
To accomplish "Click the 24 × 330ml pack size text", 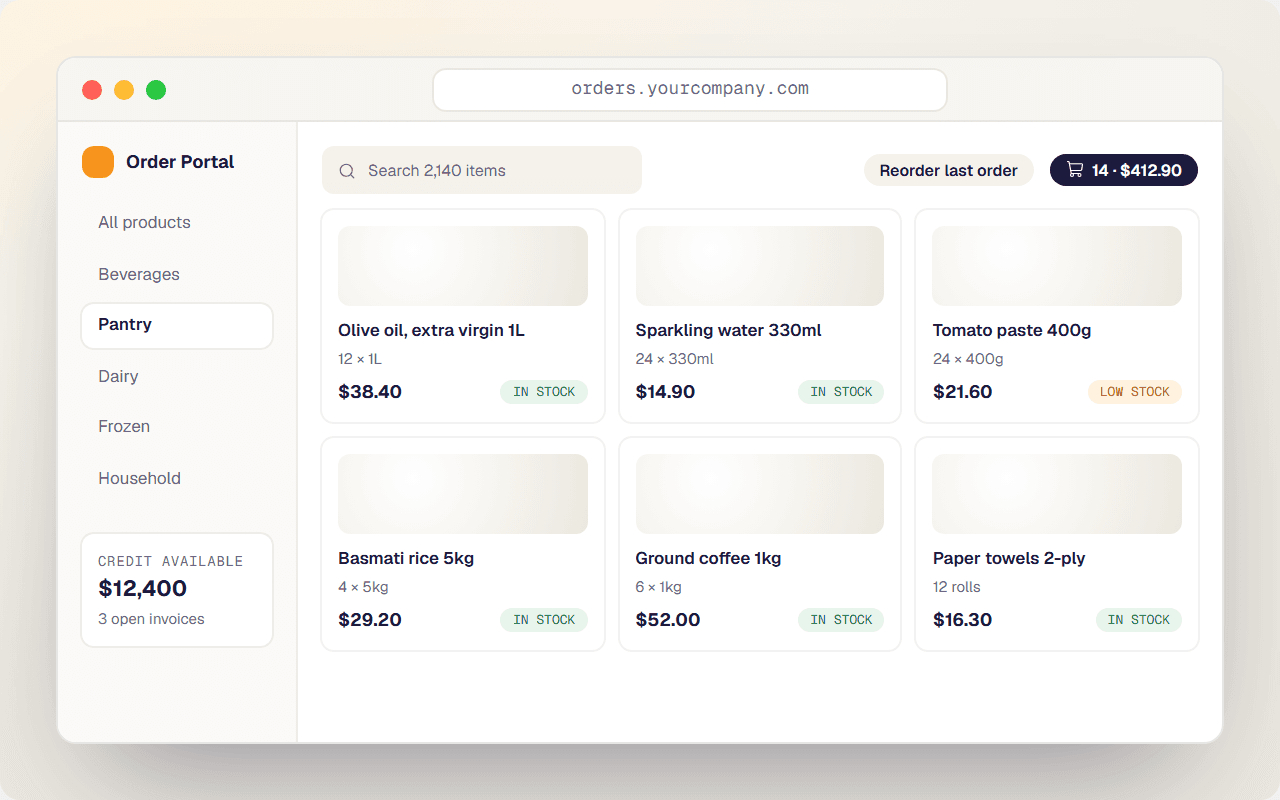I will click(675, 359).
